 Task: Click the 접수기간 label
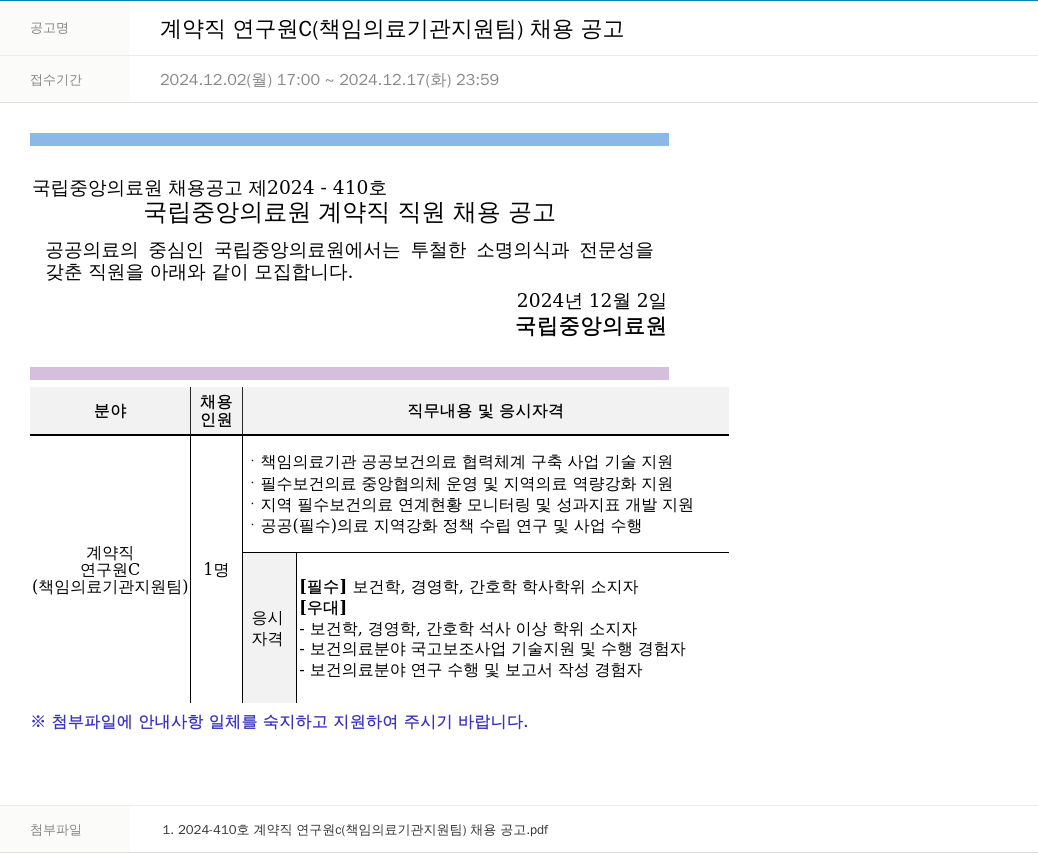click(56, 80)
